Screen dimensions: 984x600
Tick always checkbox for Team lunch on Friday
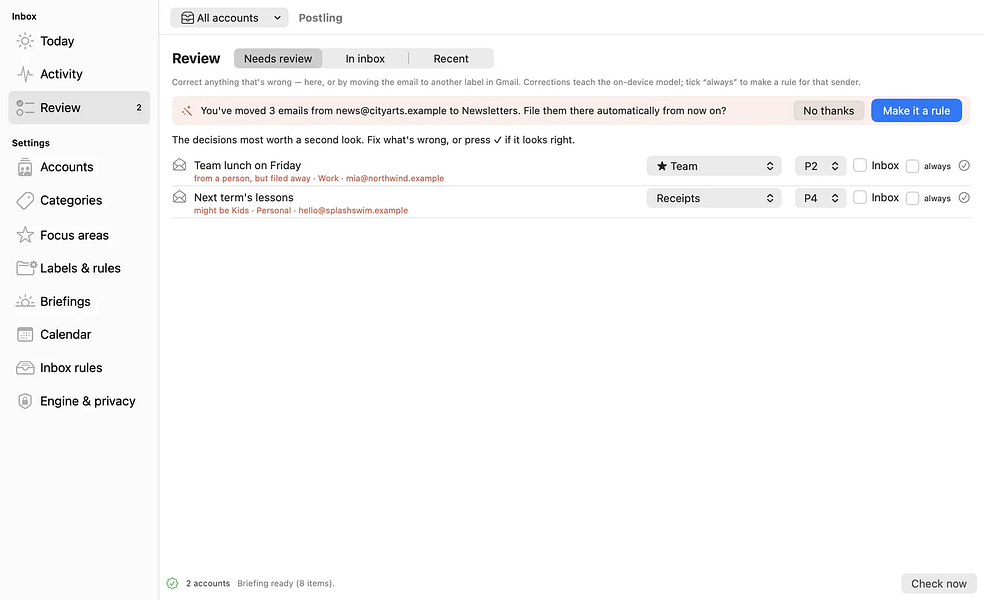click(912, 166)
